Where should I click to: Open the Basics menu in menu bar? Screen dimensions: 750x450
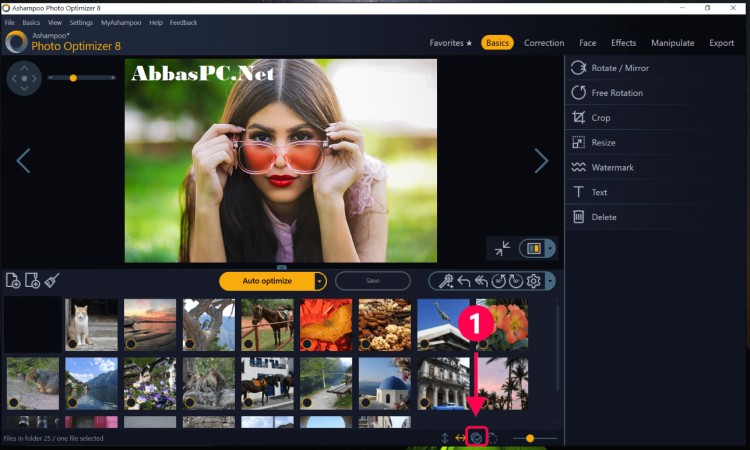[31, 22]
